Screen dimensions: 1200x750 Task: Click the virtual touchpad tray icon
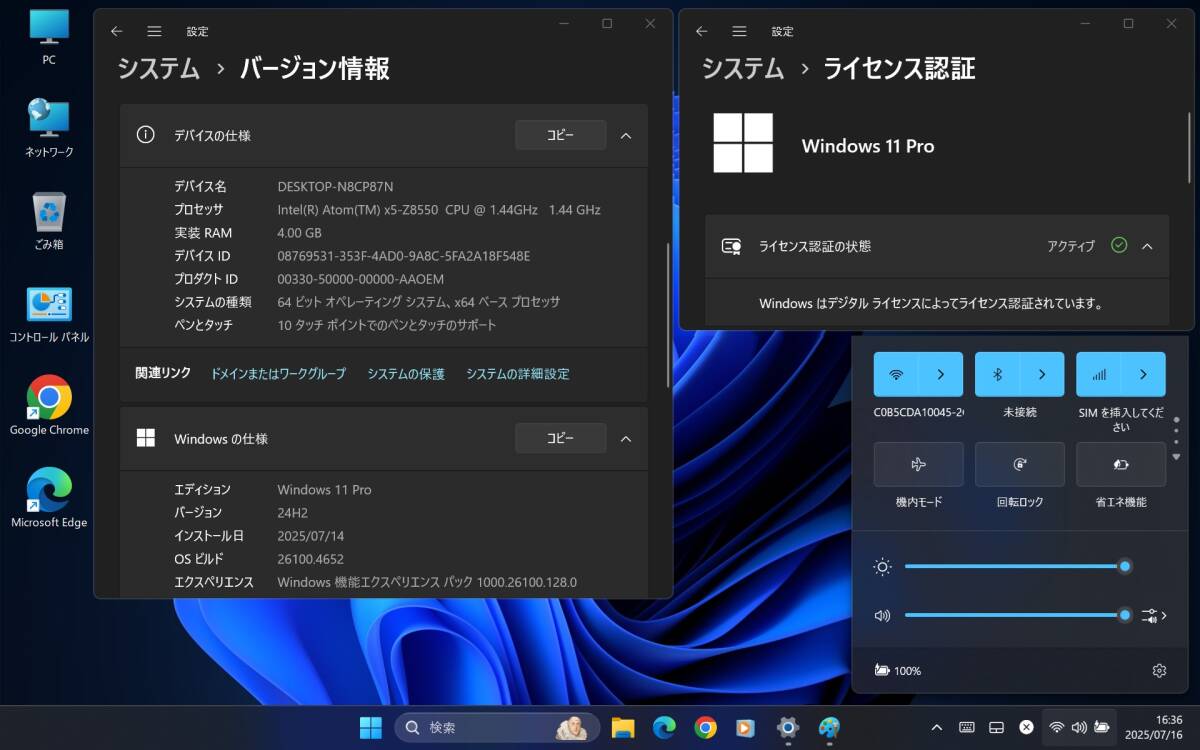click(996, 727)
